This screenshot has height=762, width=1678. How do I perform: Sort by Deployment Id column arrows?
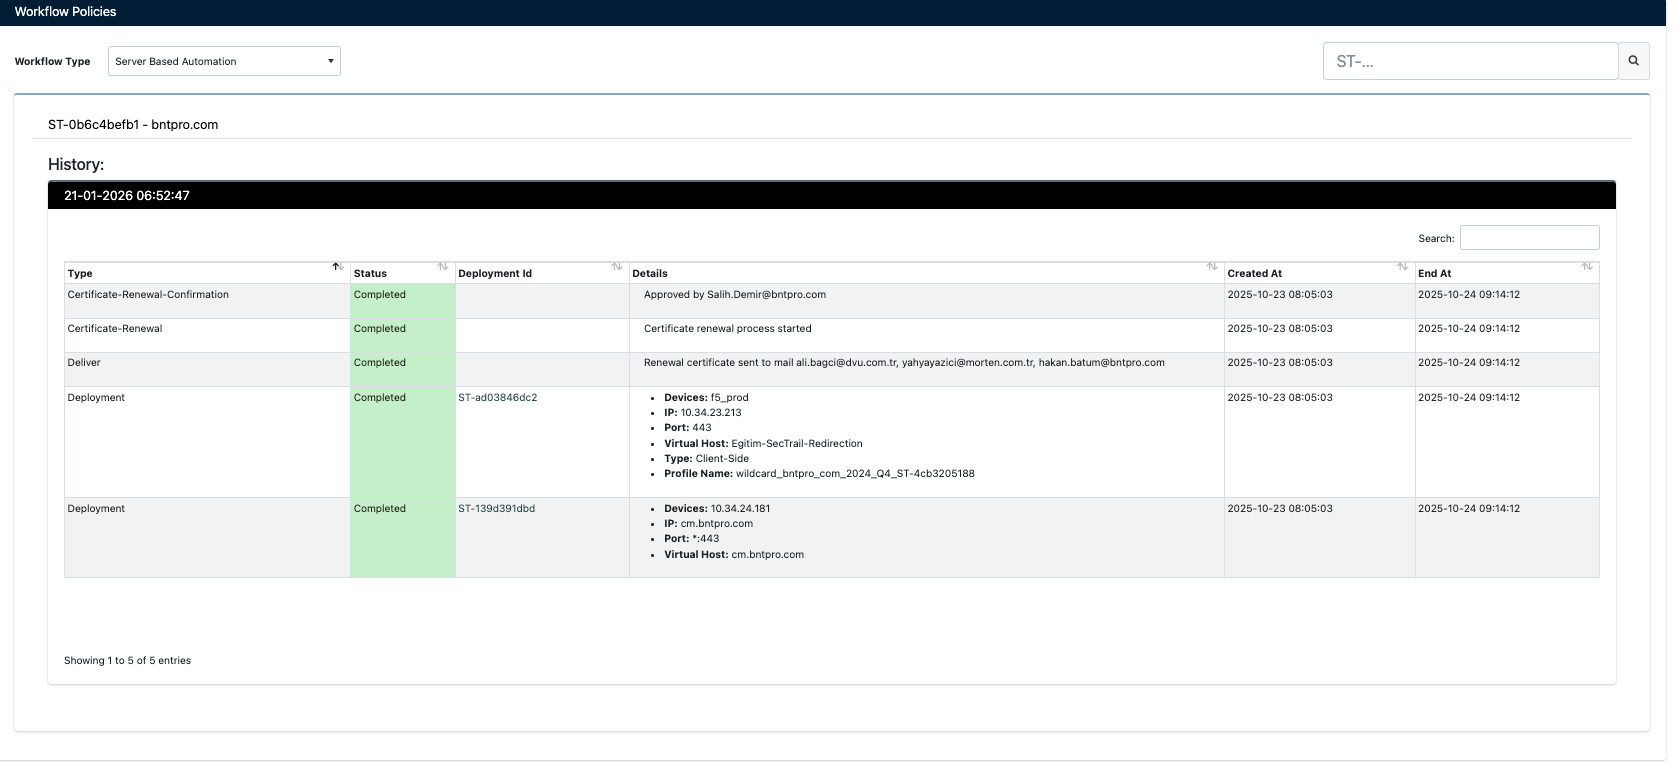617,266
